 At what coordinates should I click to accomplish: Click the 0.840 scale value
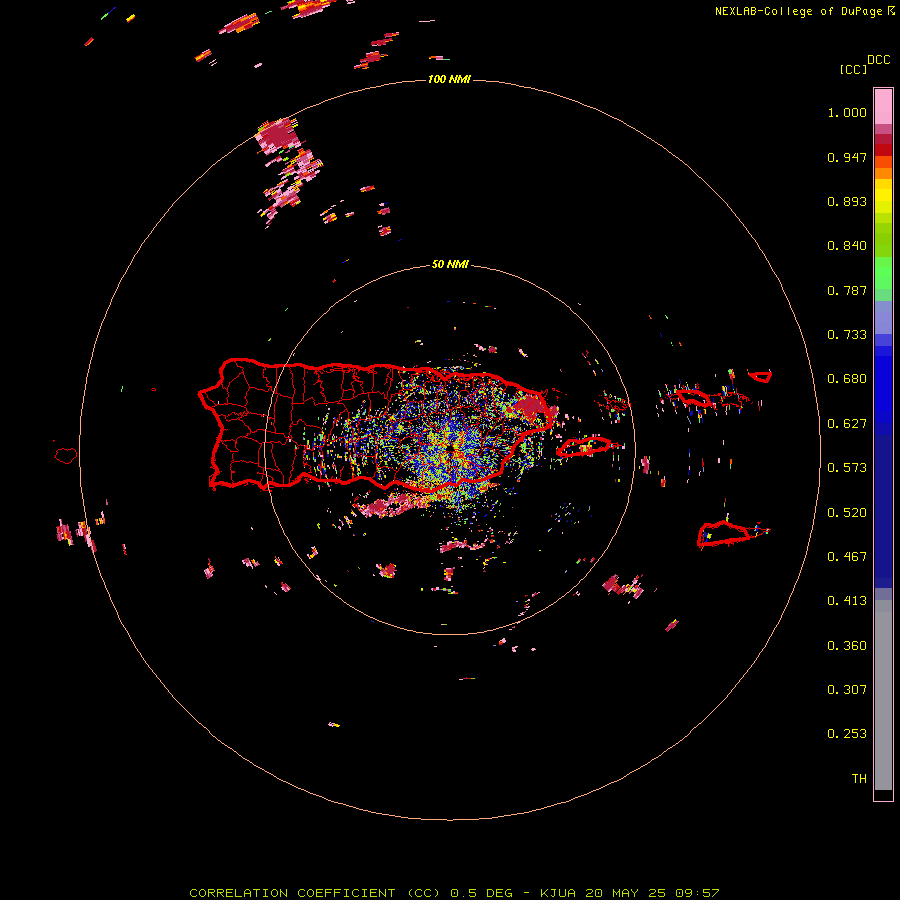[847, 246]
